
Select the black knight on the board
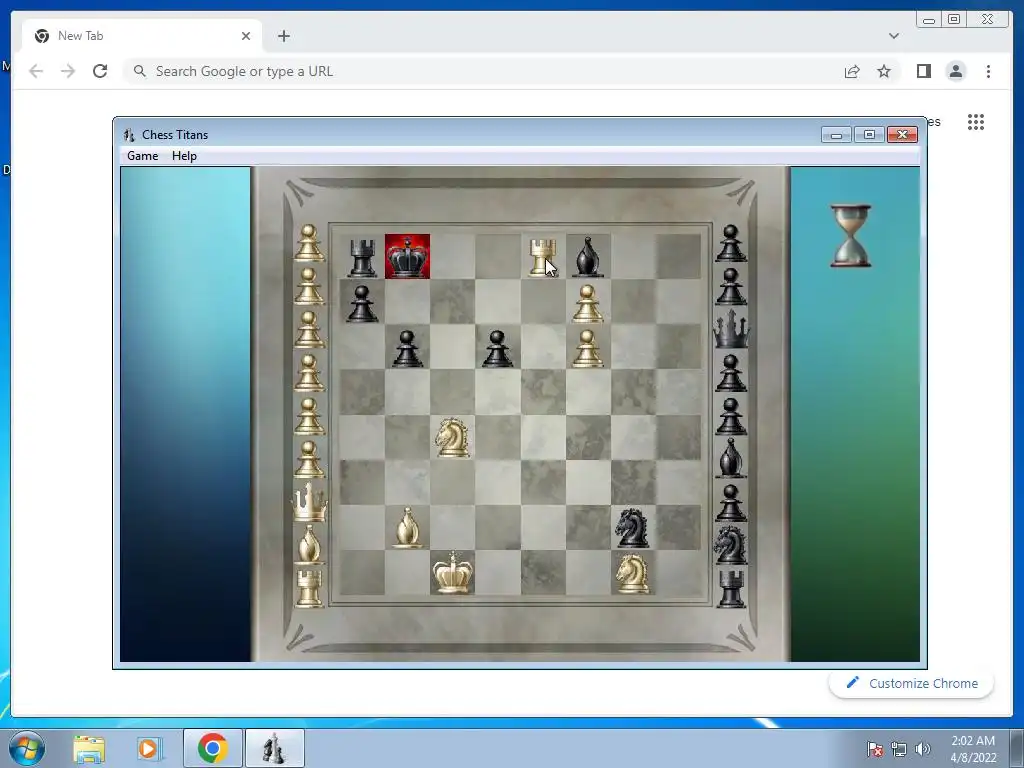pyautogui.click(x=632, y=528)
